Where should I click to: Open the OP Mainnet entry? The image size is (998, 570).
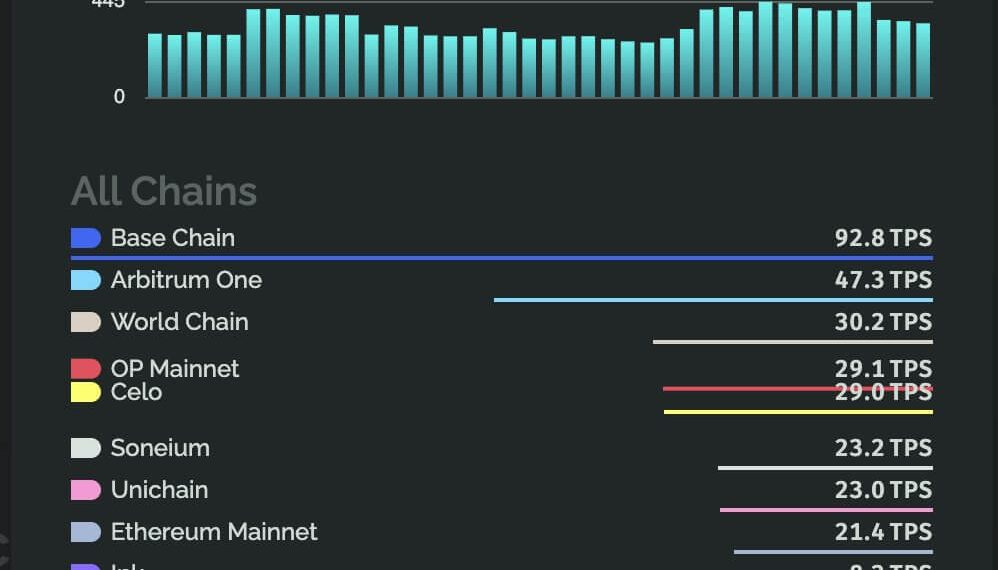tap(175, 369)
